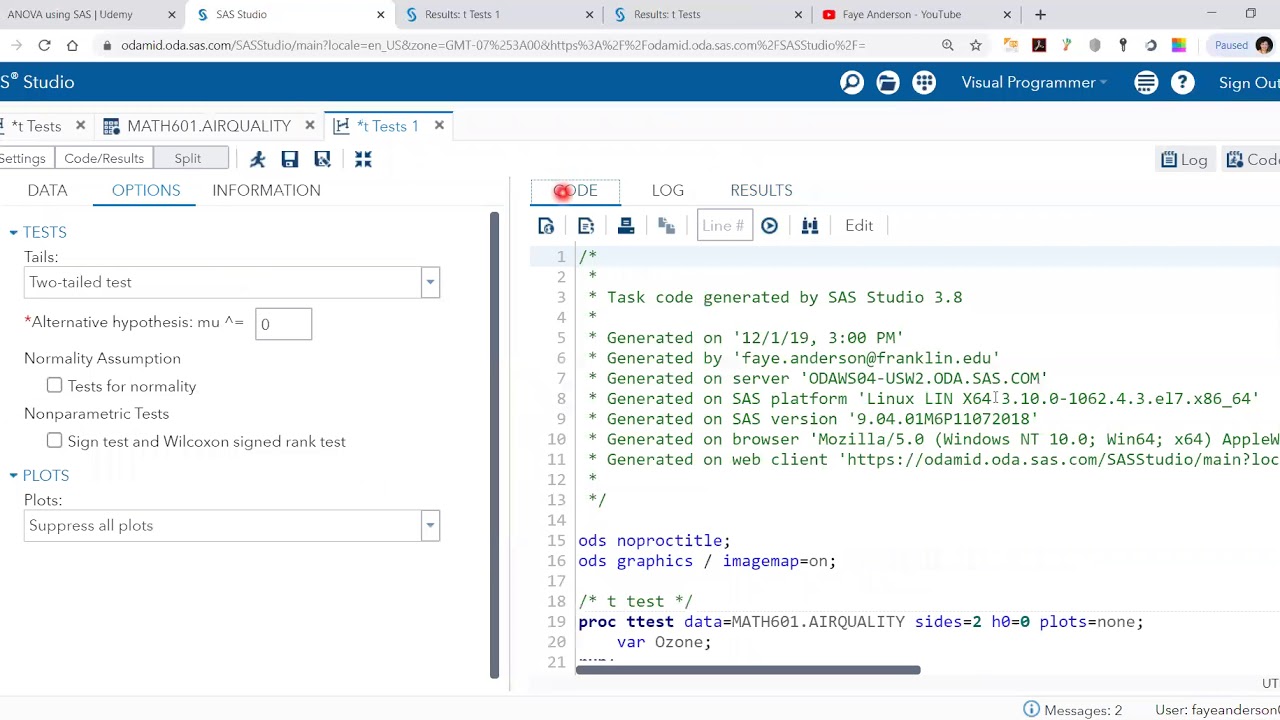Open the folder icon in SAS Studio header
The height and width of the screenshot is (720, 1280).
coord(888,83)
